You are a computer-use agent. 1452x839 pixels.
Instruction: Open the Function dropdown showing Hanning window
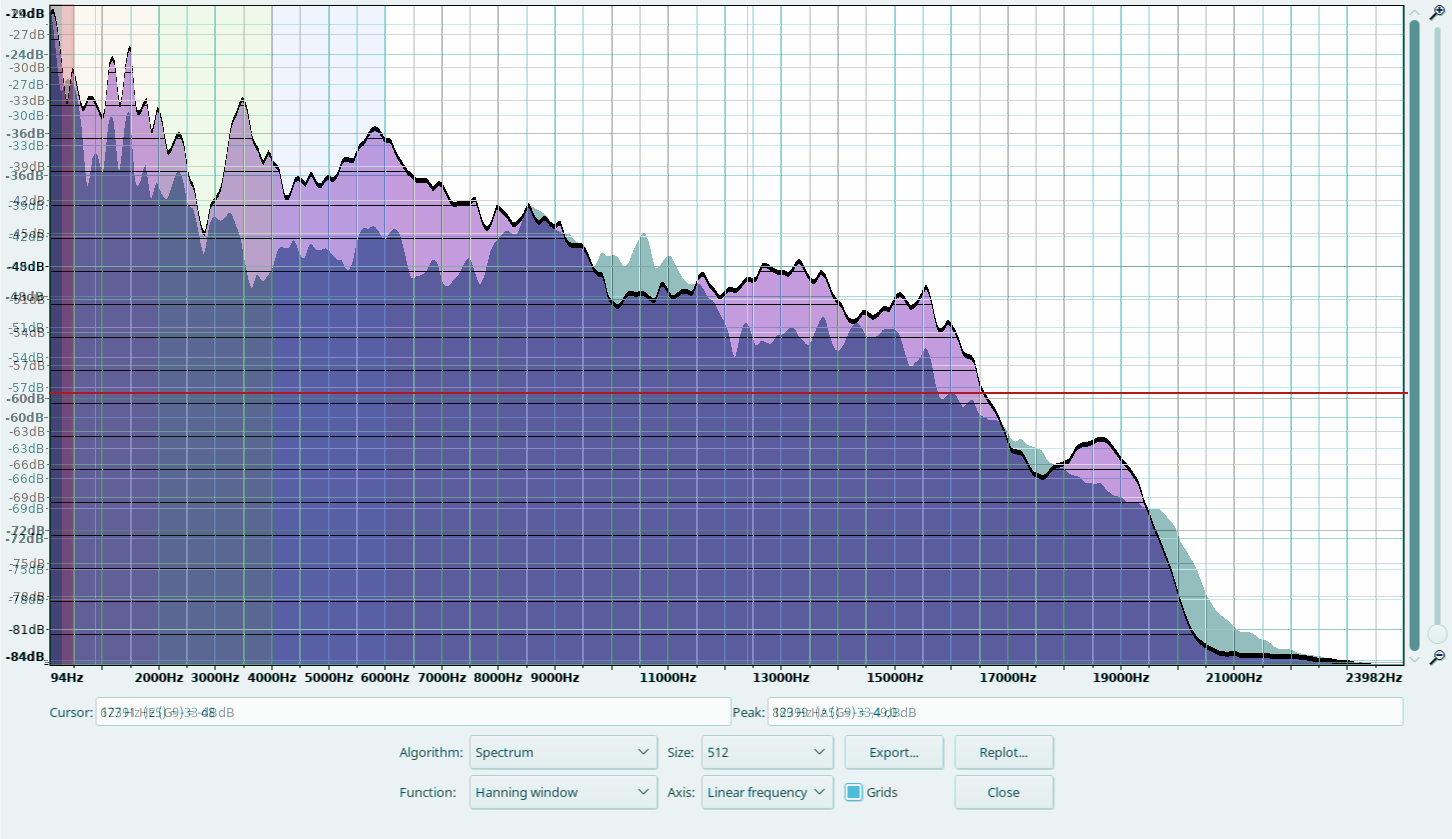point(563,792)
